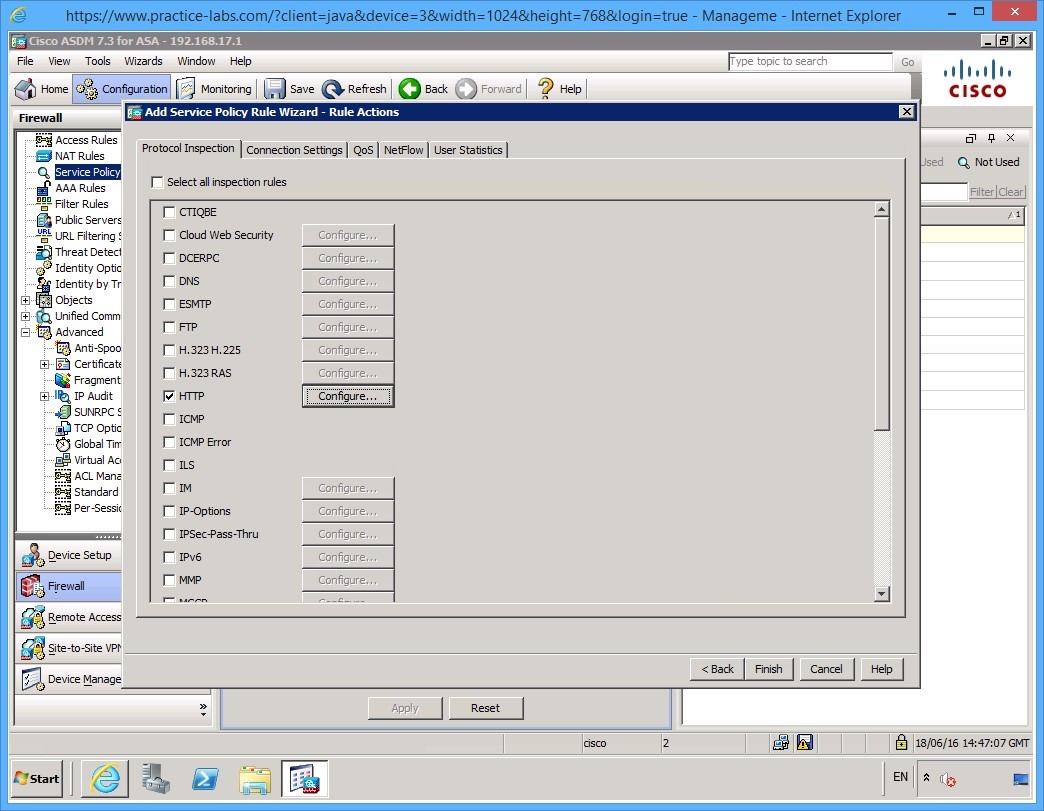Enable DNS protocol inspection
The height and width of the screenshot is (811, 1044).
point(169,280)
